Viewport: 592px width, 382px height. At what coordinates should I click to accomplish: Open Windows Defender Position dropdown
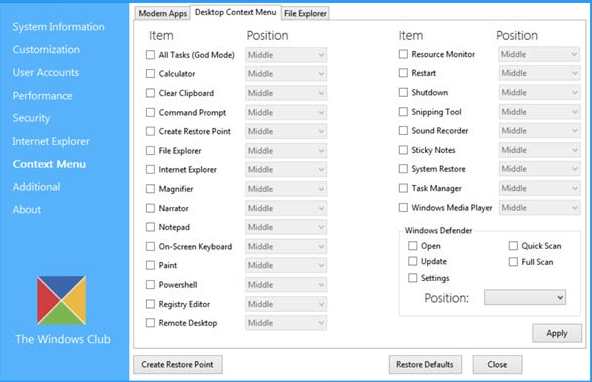(525, 297)
